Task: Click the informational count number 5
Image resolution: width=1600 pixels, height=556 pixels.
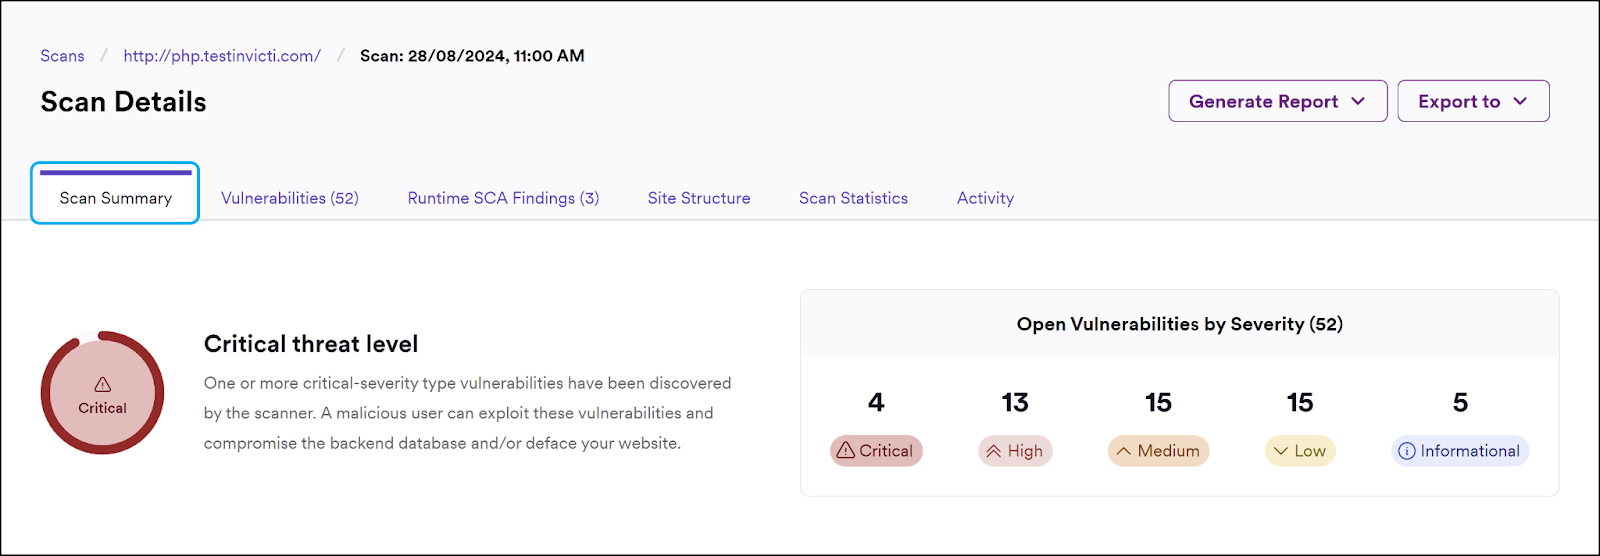Action: click(x=1460, y=402)
